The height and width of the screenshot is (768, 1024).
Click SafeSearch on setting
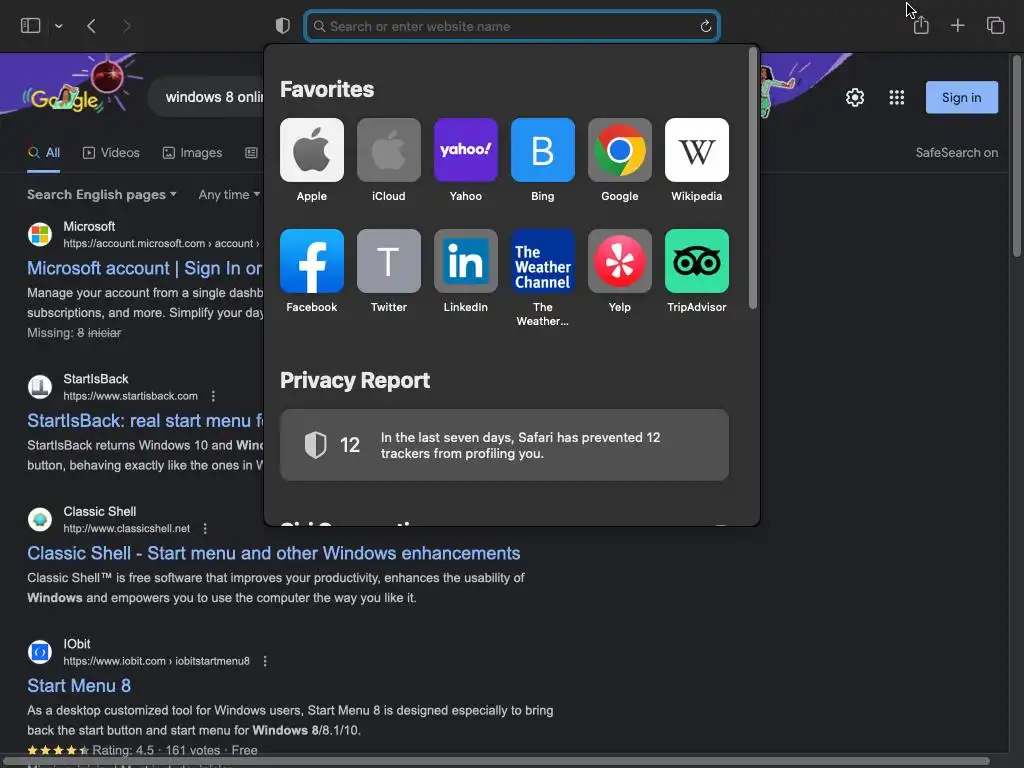[957, 153]
